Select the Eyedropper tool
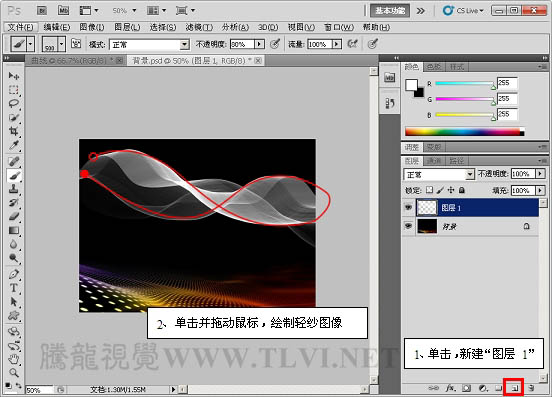Image resolution: width=552 pixels, height=397 pixels. 14,145
